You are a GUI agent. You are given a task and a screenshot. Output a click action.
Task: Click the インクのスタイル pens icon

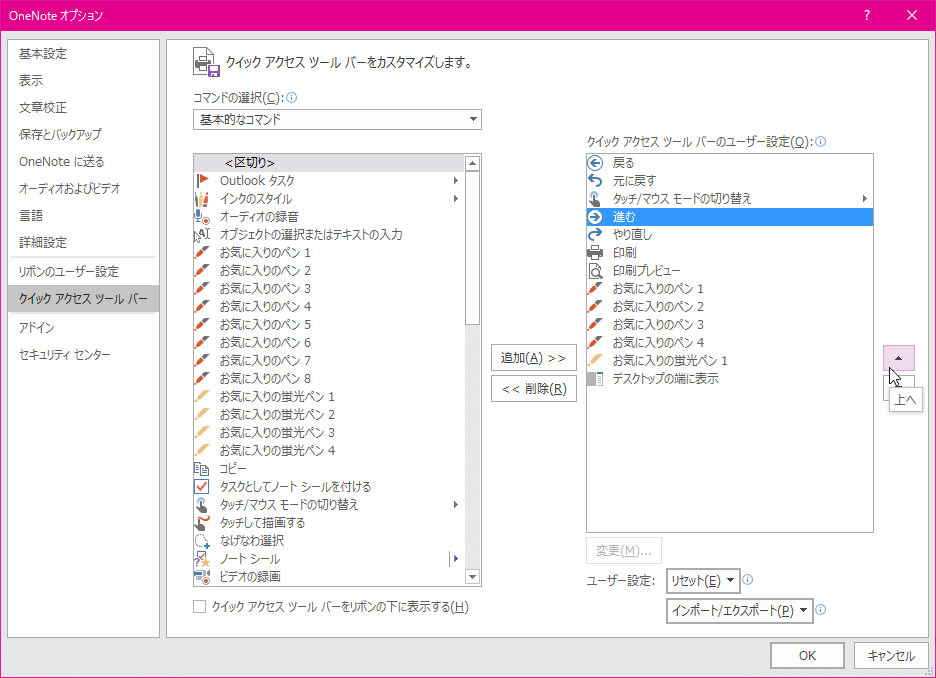click(203, 199)
